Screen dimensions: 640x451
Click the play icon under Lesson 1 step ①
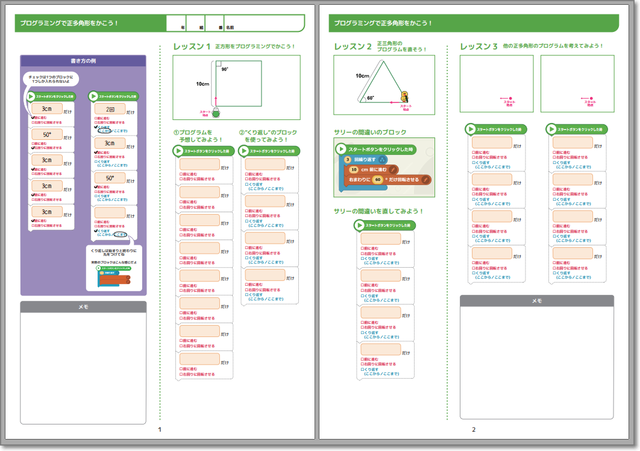point(178,151)
